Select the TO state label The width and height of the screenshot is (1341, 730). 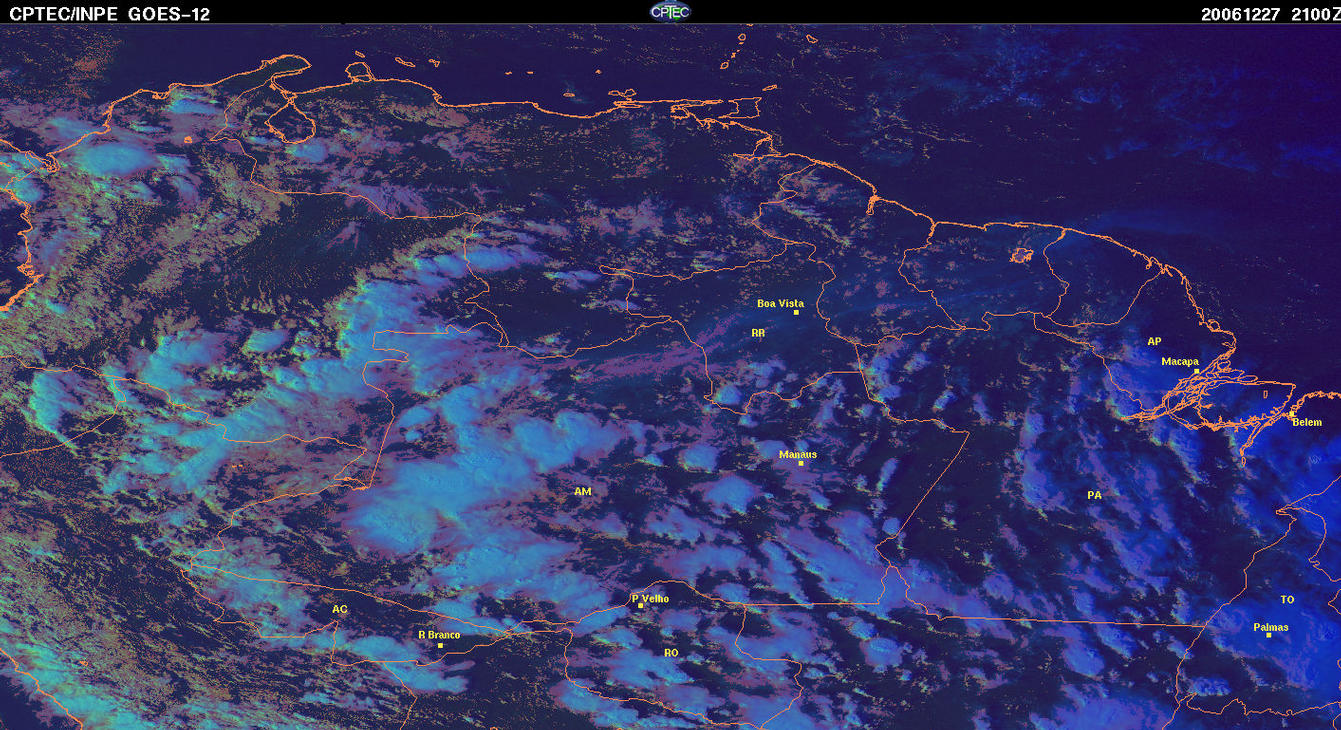[x=1287, y=600]
